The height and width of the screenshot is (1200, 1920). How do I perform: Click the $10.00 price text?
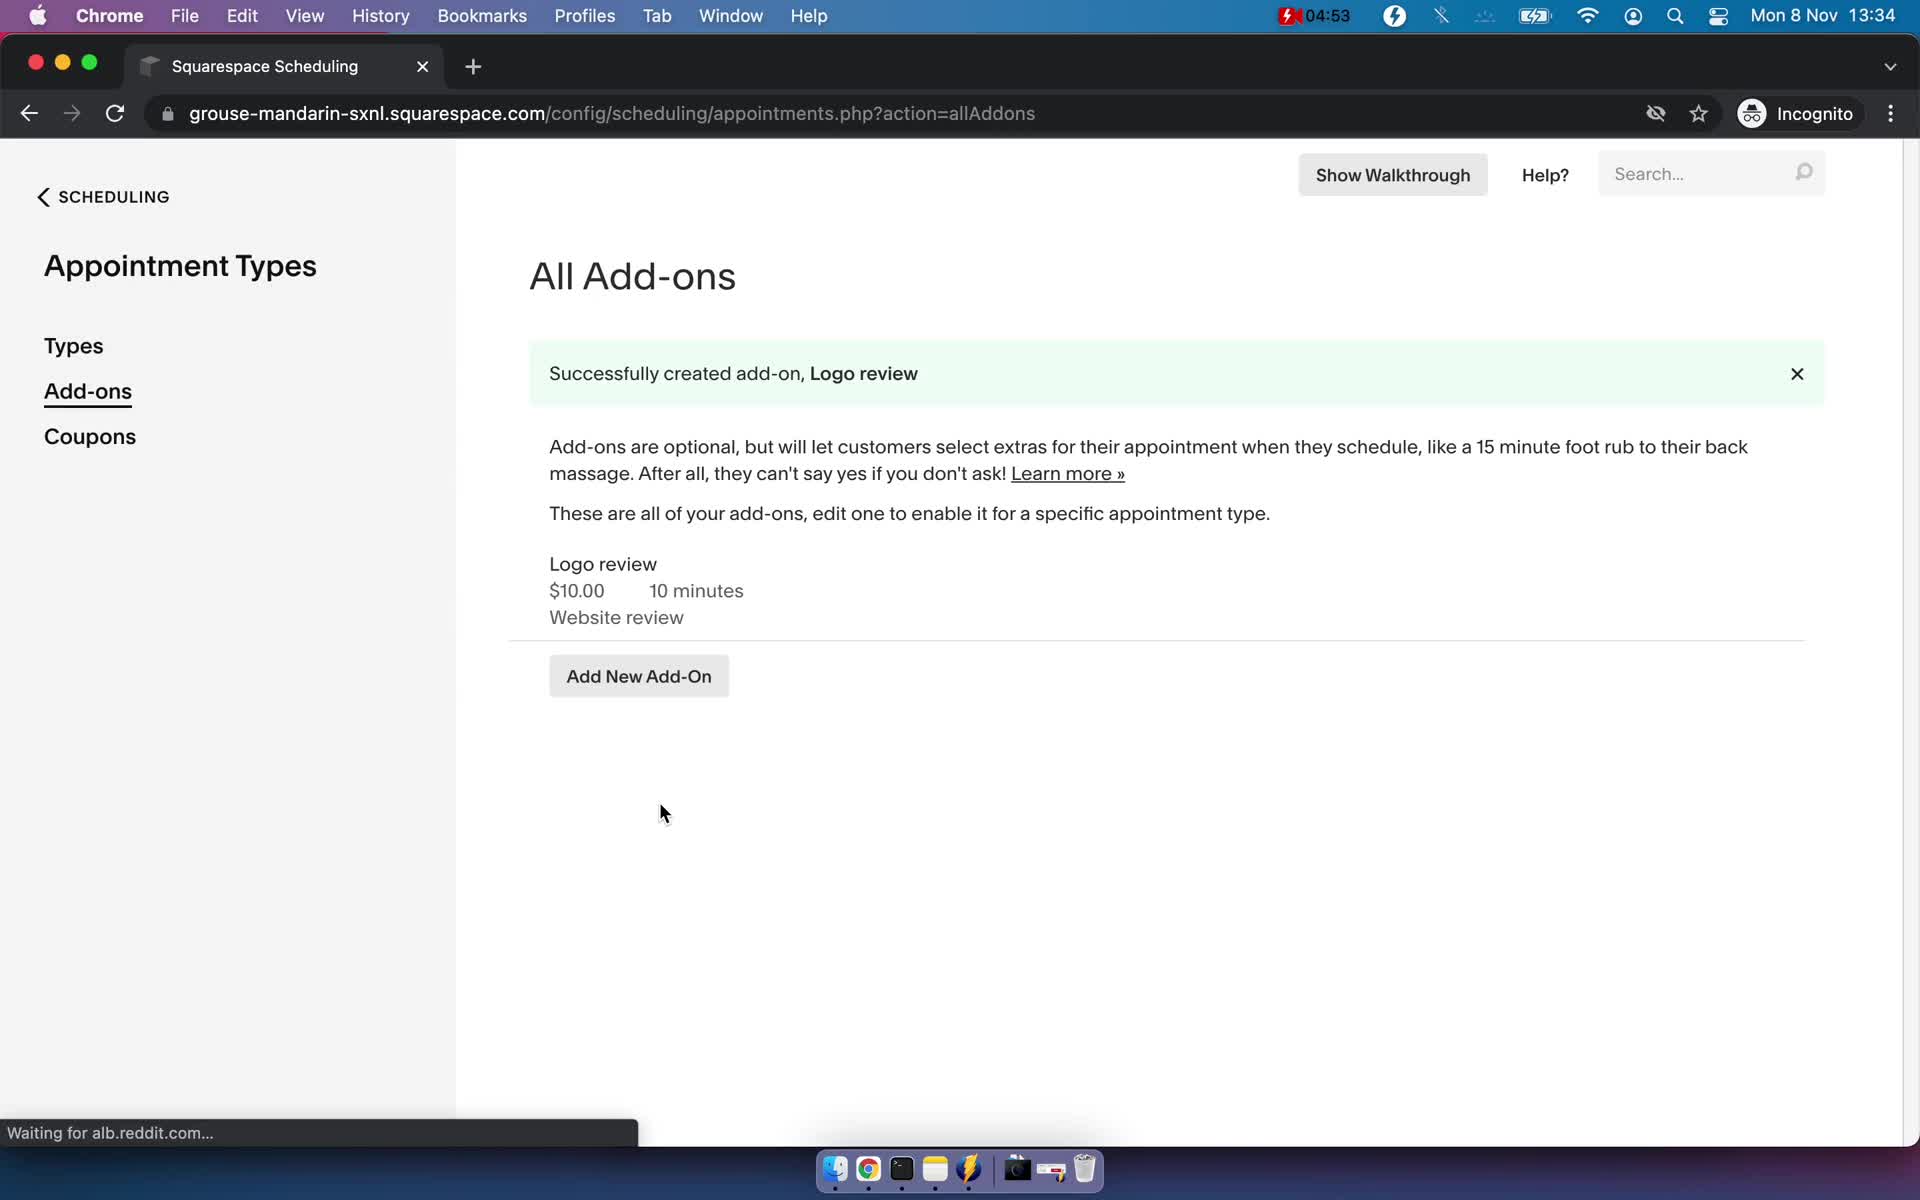click(577, 591)
